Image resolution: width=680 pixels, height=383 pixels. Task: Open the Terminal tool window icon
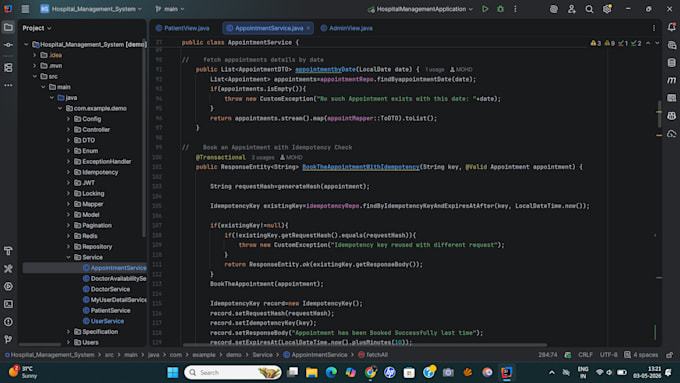(x=8, y=304)
